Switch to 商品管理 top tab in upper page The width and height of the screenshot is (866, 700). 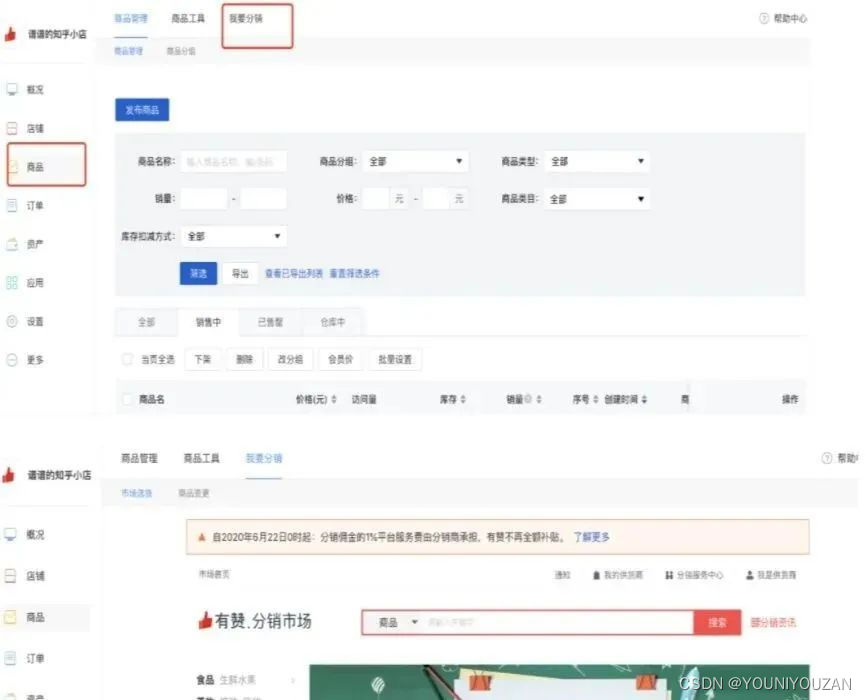tap(131, 18)
